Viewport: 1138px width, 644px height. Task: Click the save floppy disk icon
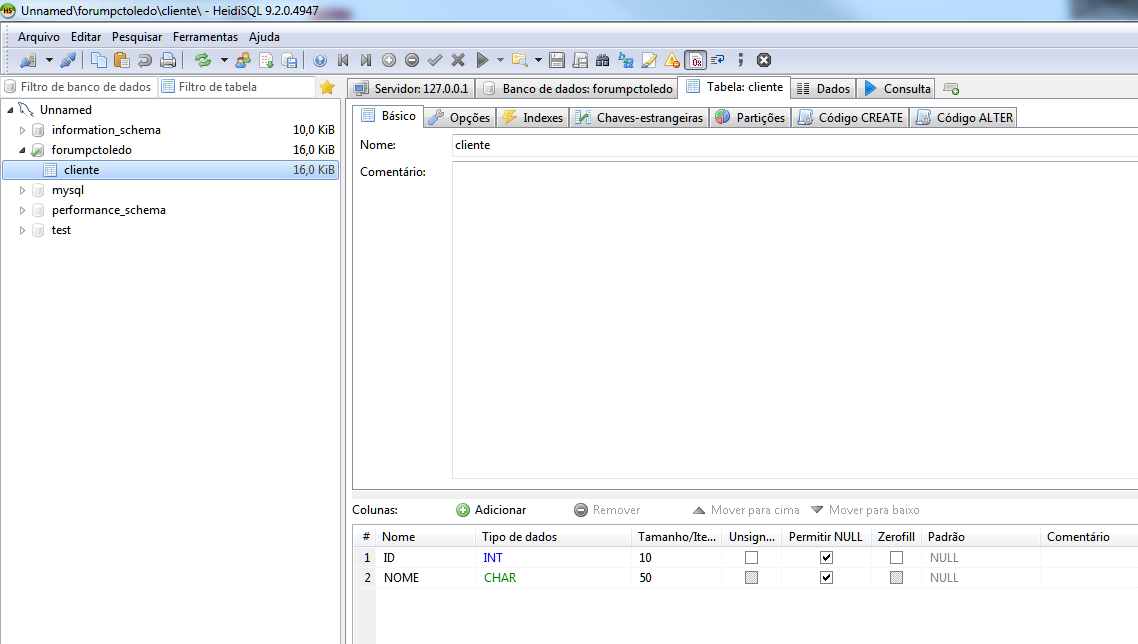[x=557, y=60]
